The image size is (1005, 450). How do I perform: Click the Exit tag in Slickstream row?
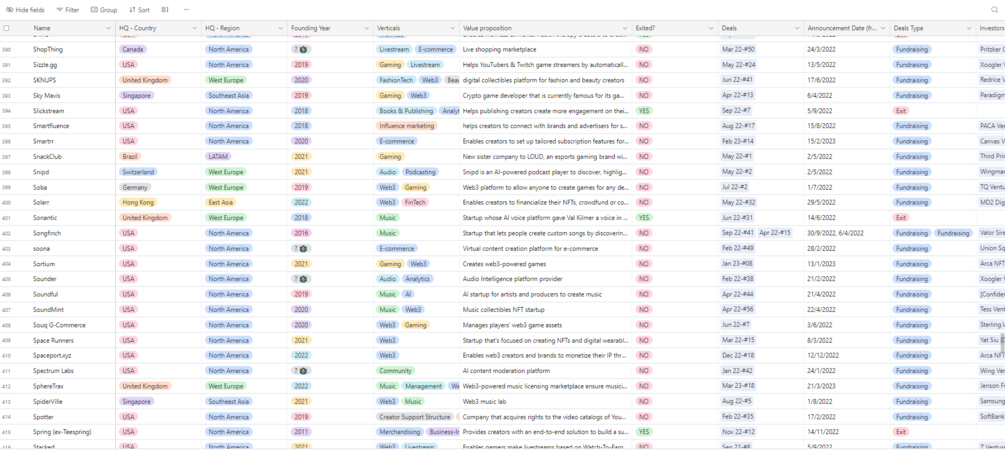(901, 111)
